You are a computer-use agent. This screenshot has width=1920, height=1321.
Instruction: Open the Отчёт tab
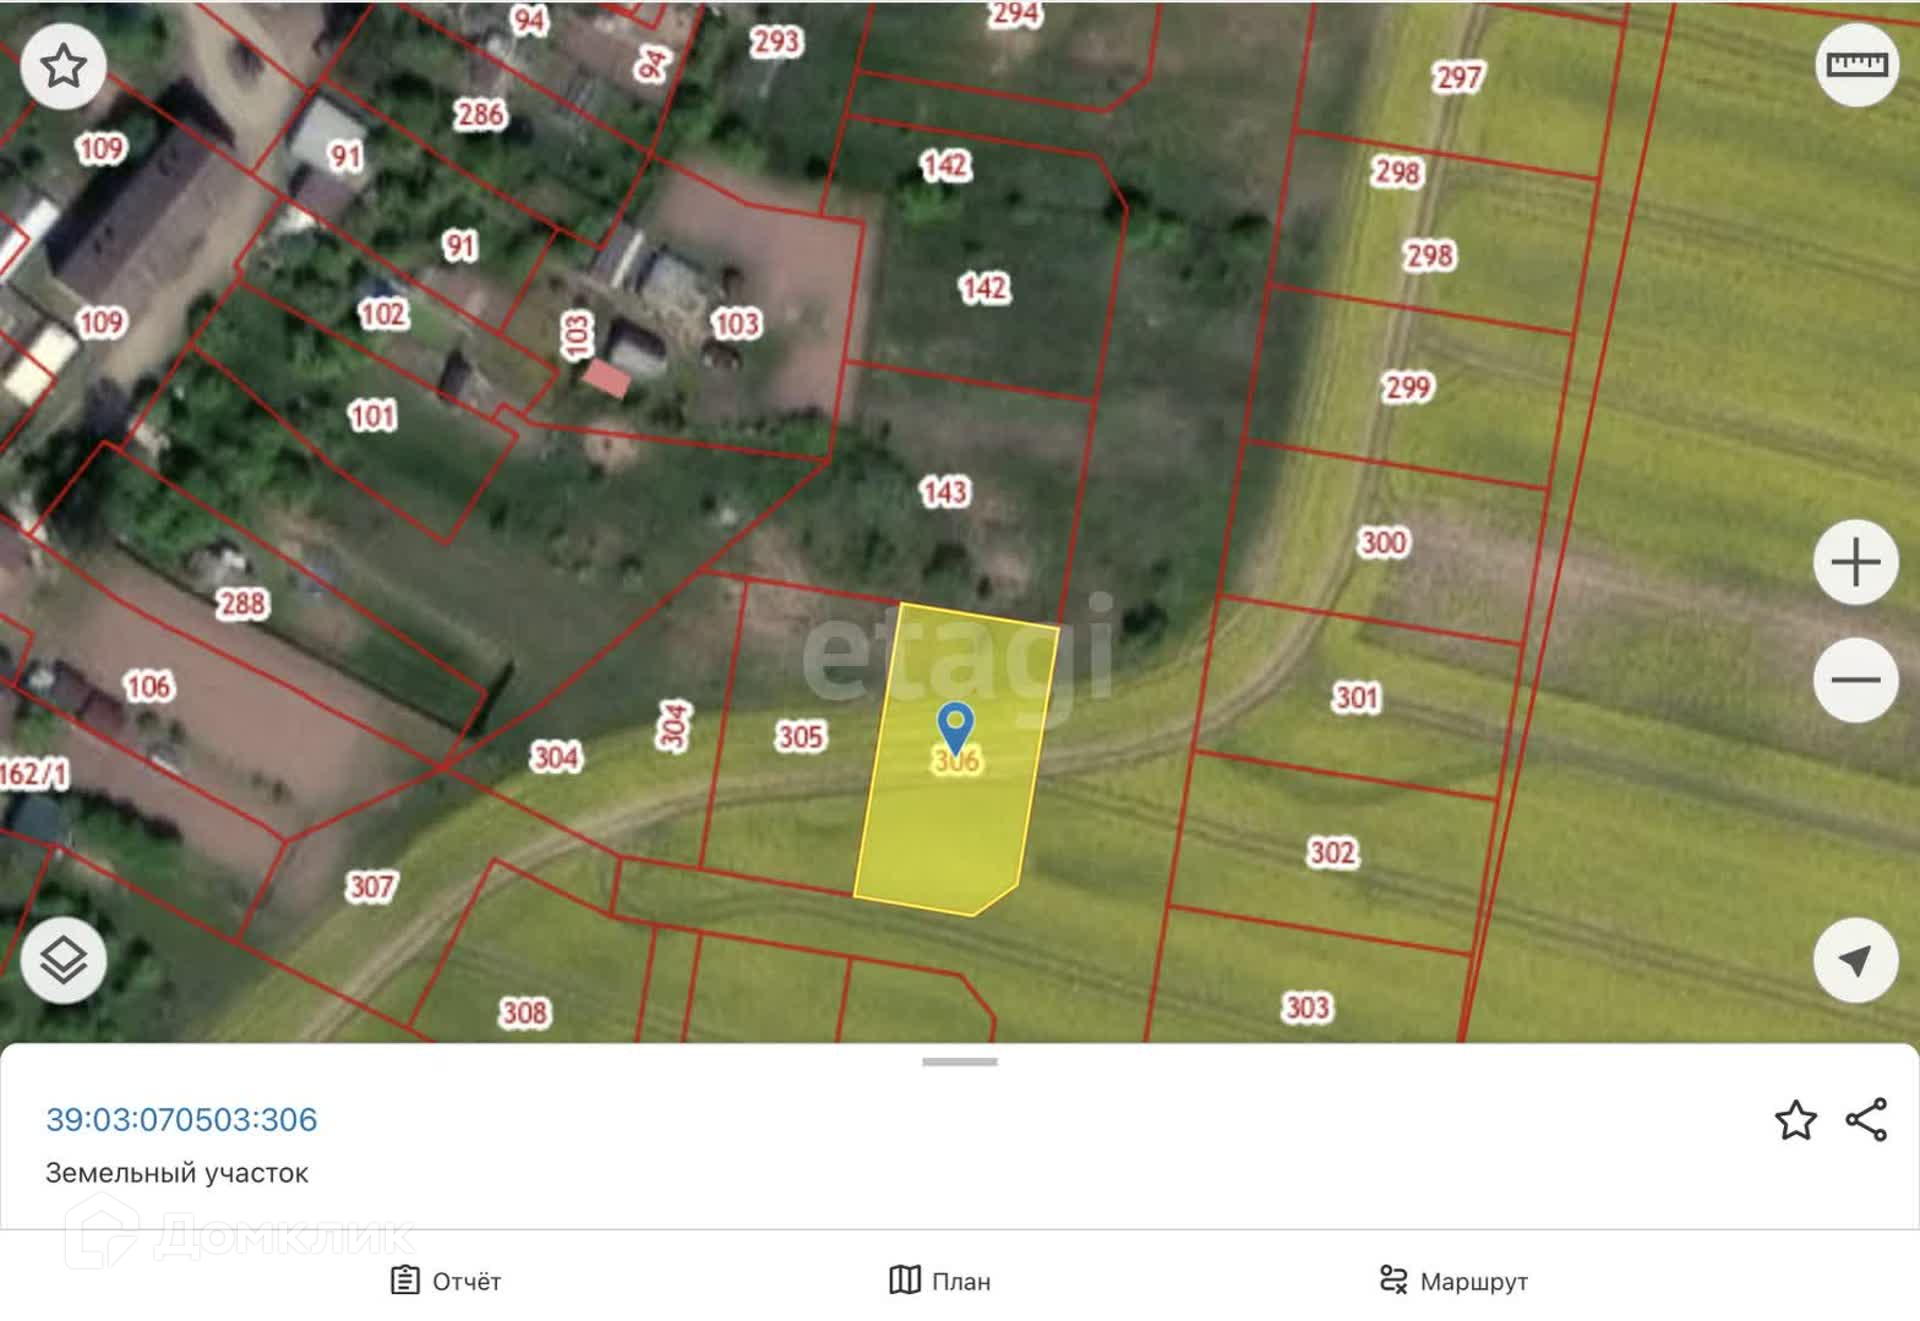pos(446,1281)
